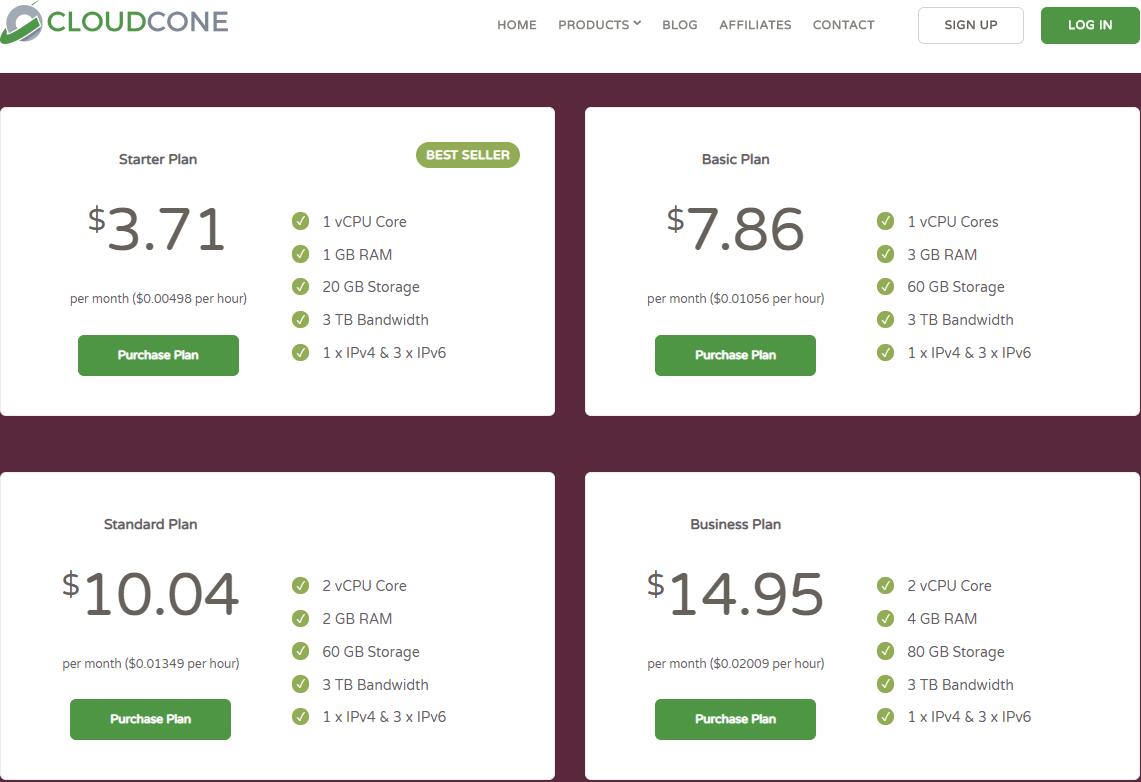Open the Home page from navigation

[x=516, y=25]
